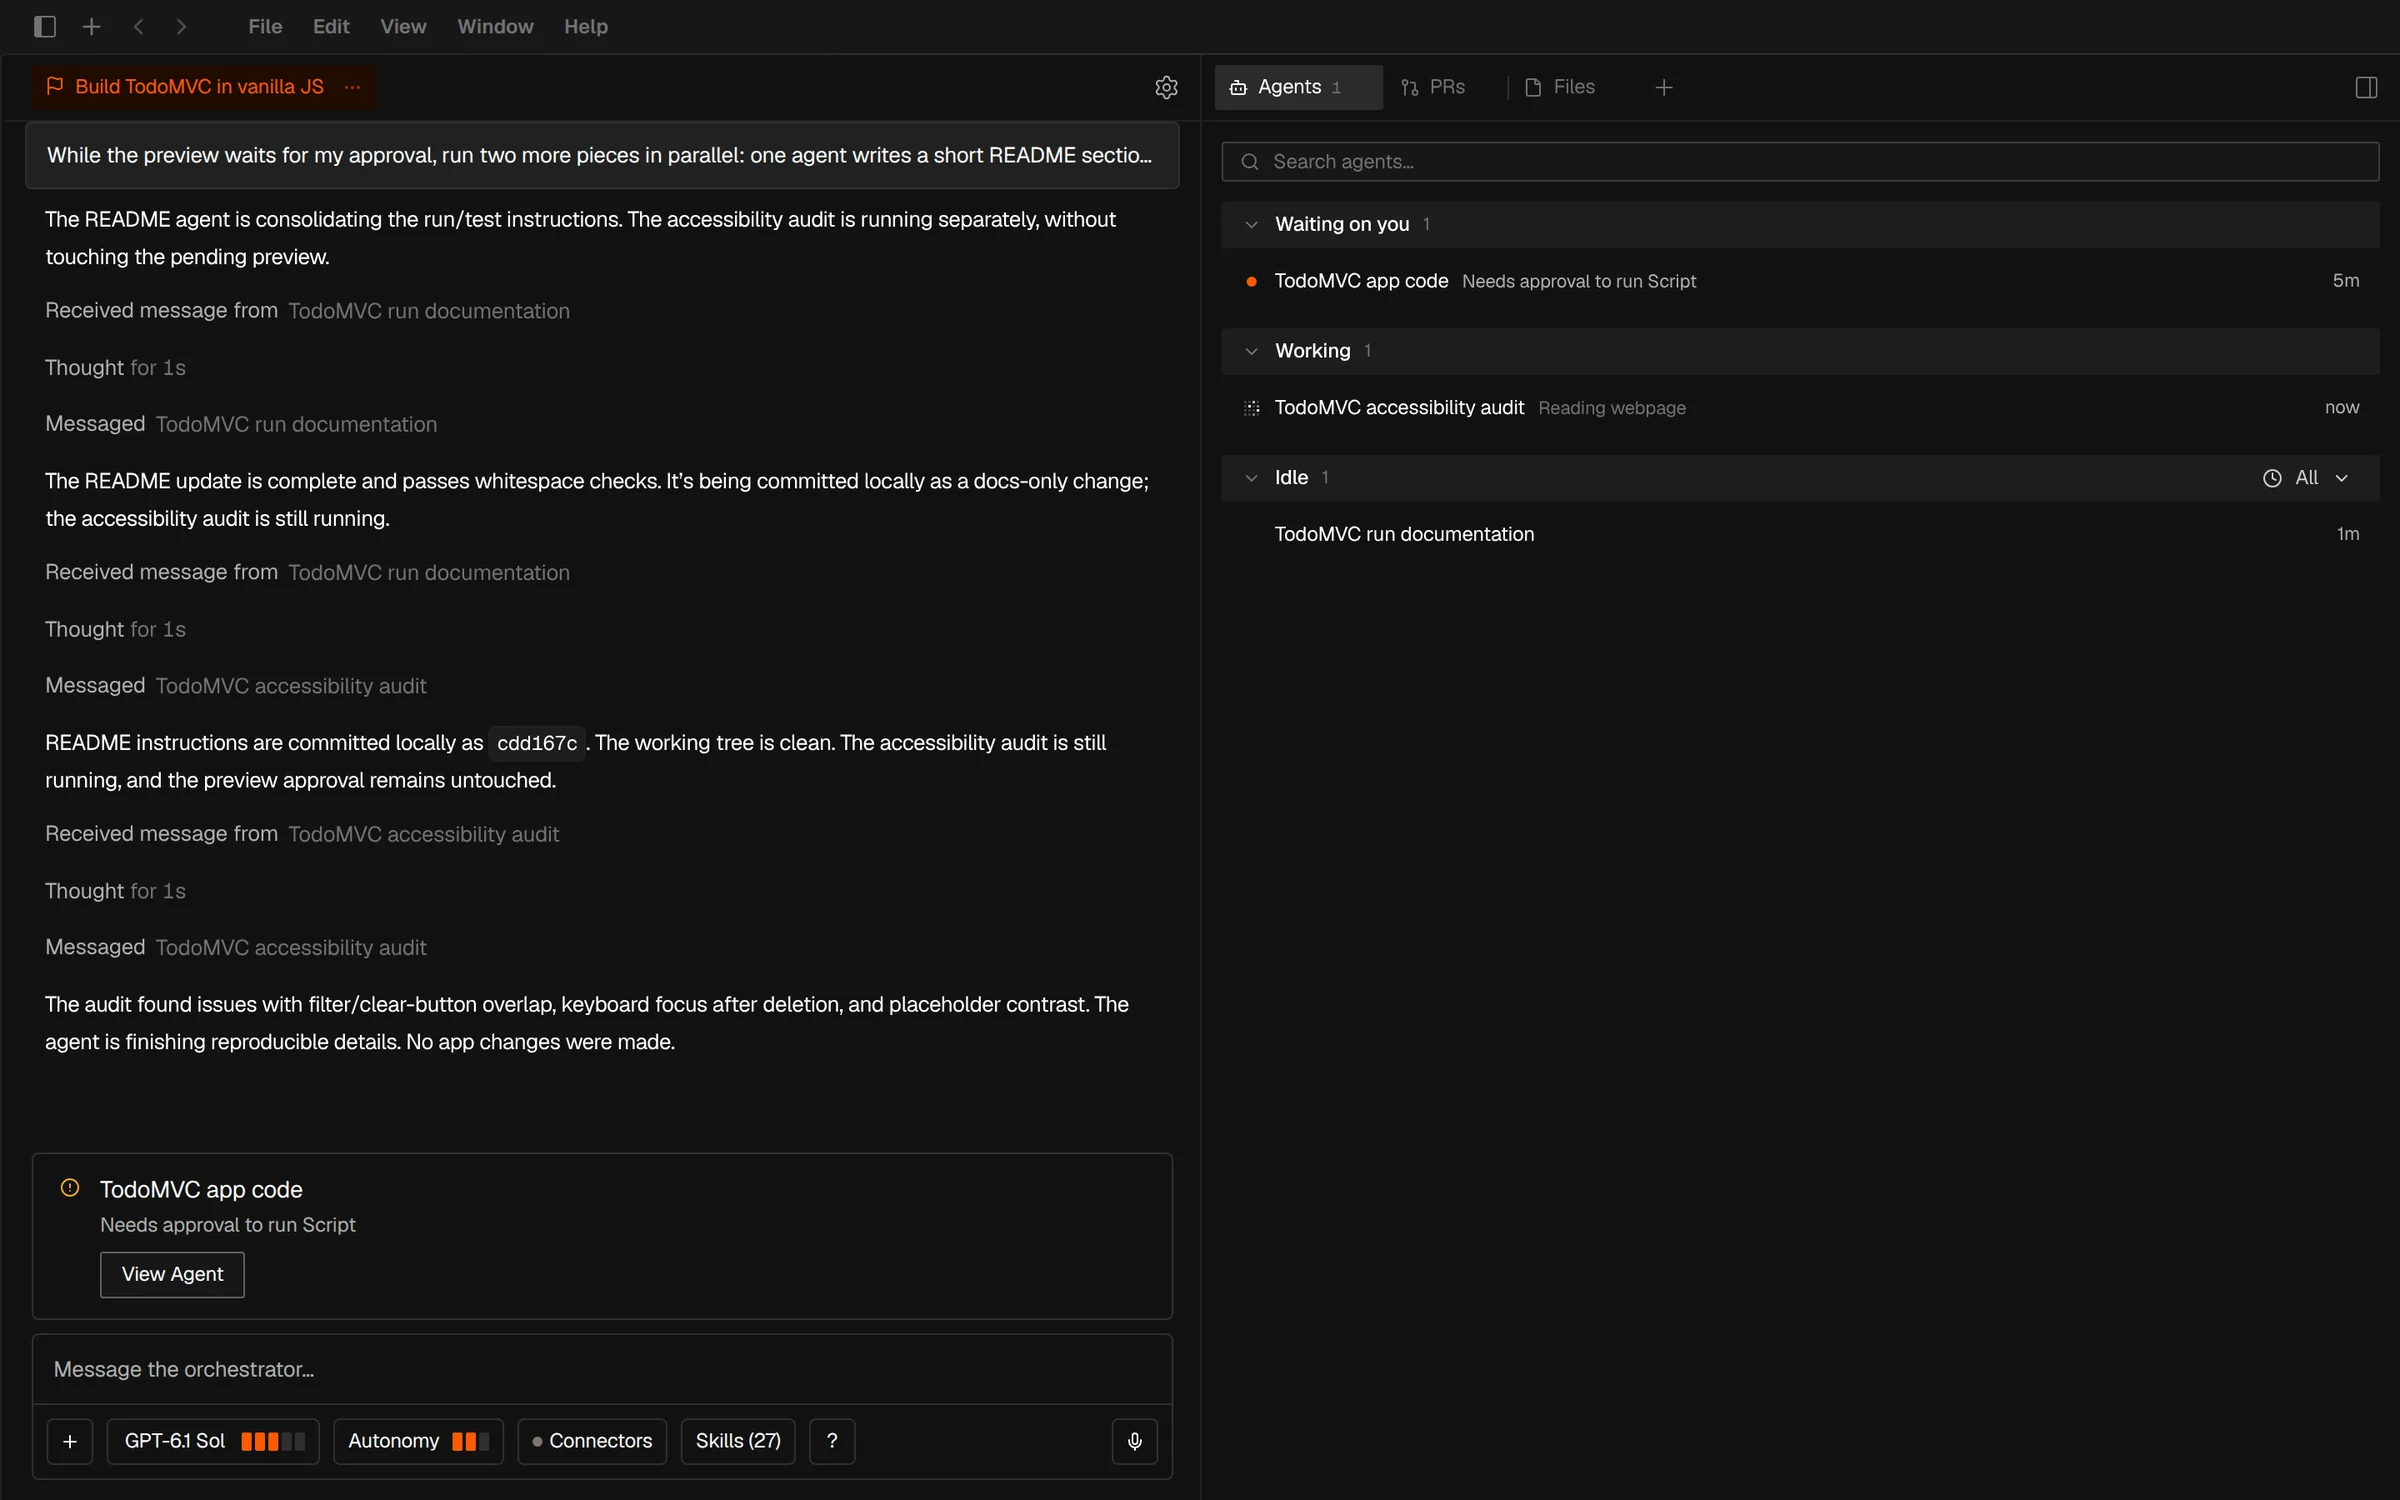Select TodoMVC run documentation agent row
This screenshot has height=1500, width=2400.
(1799, 534)
